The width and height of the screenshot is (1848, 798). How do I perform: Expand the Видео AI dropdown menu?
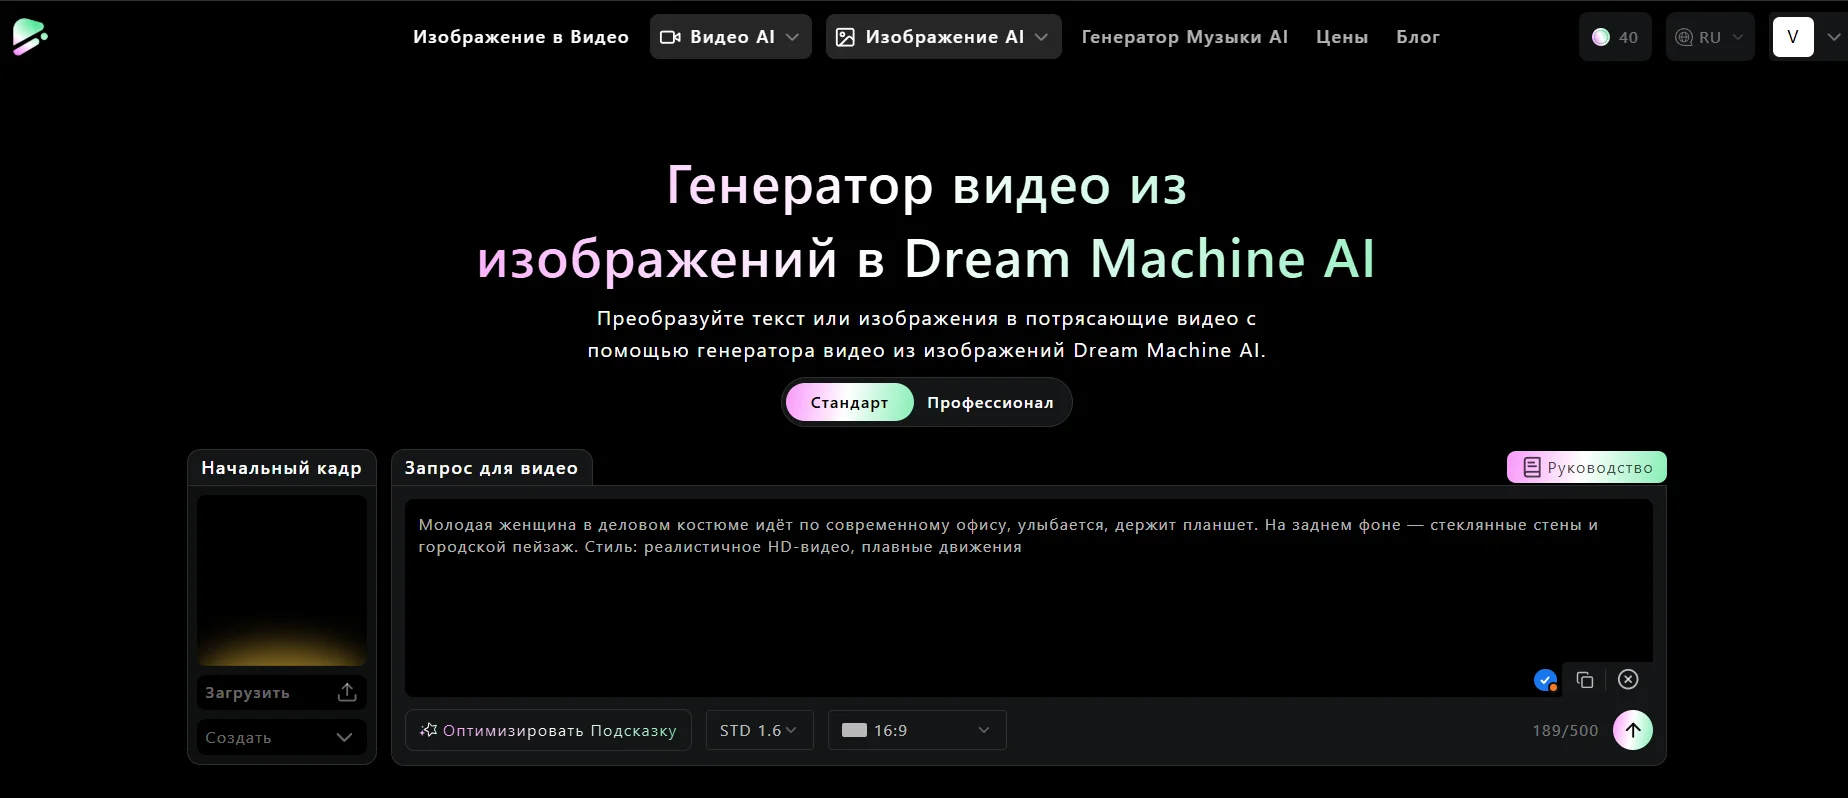pos(730,37)
